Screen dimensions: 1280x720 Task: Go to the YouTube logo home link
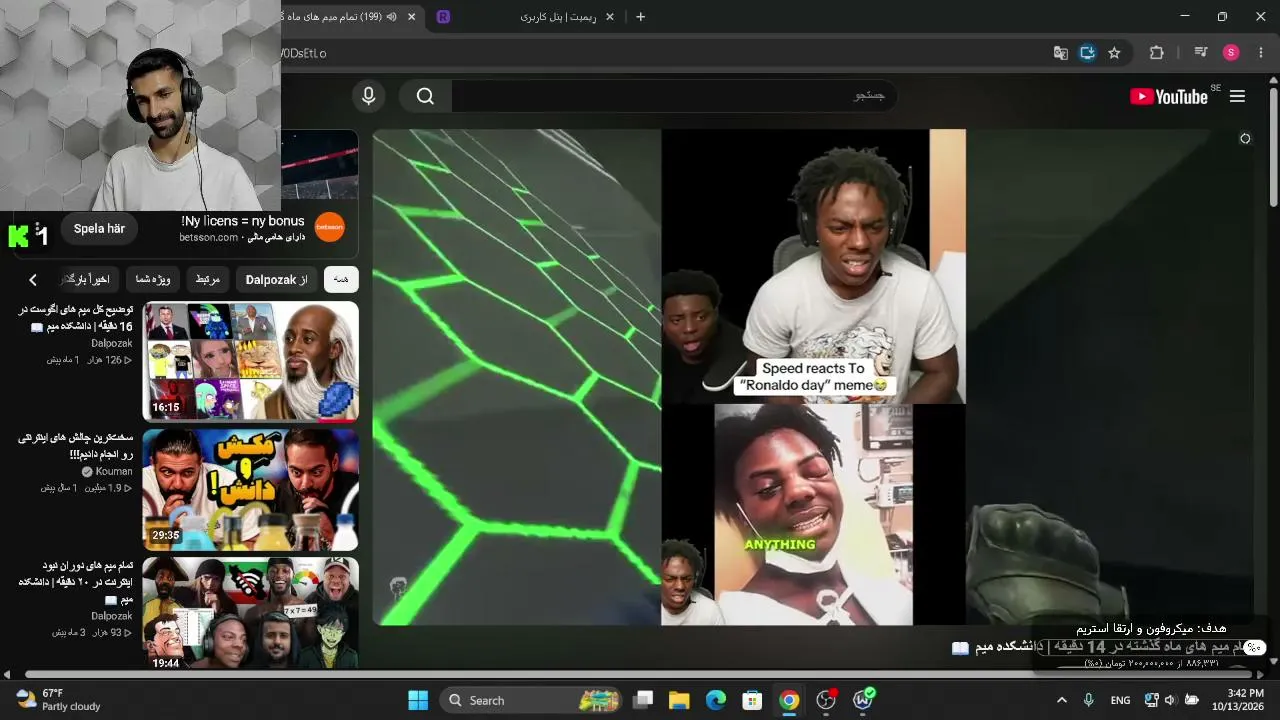click(1169, 96)
